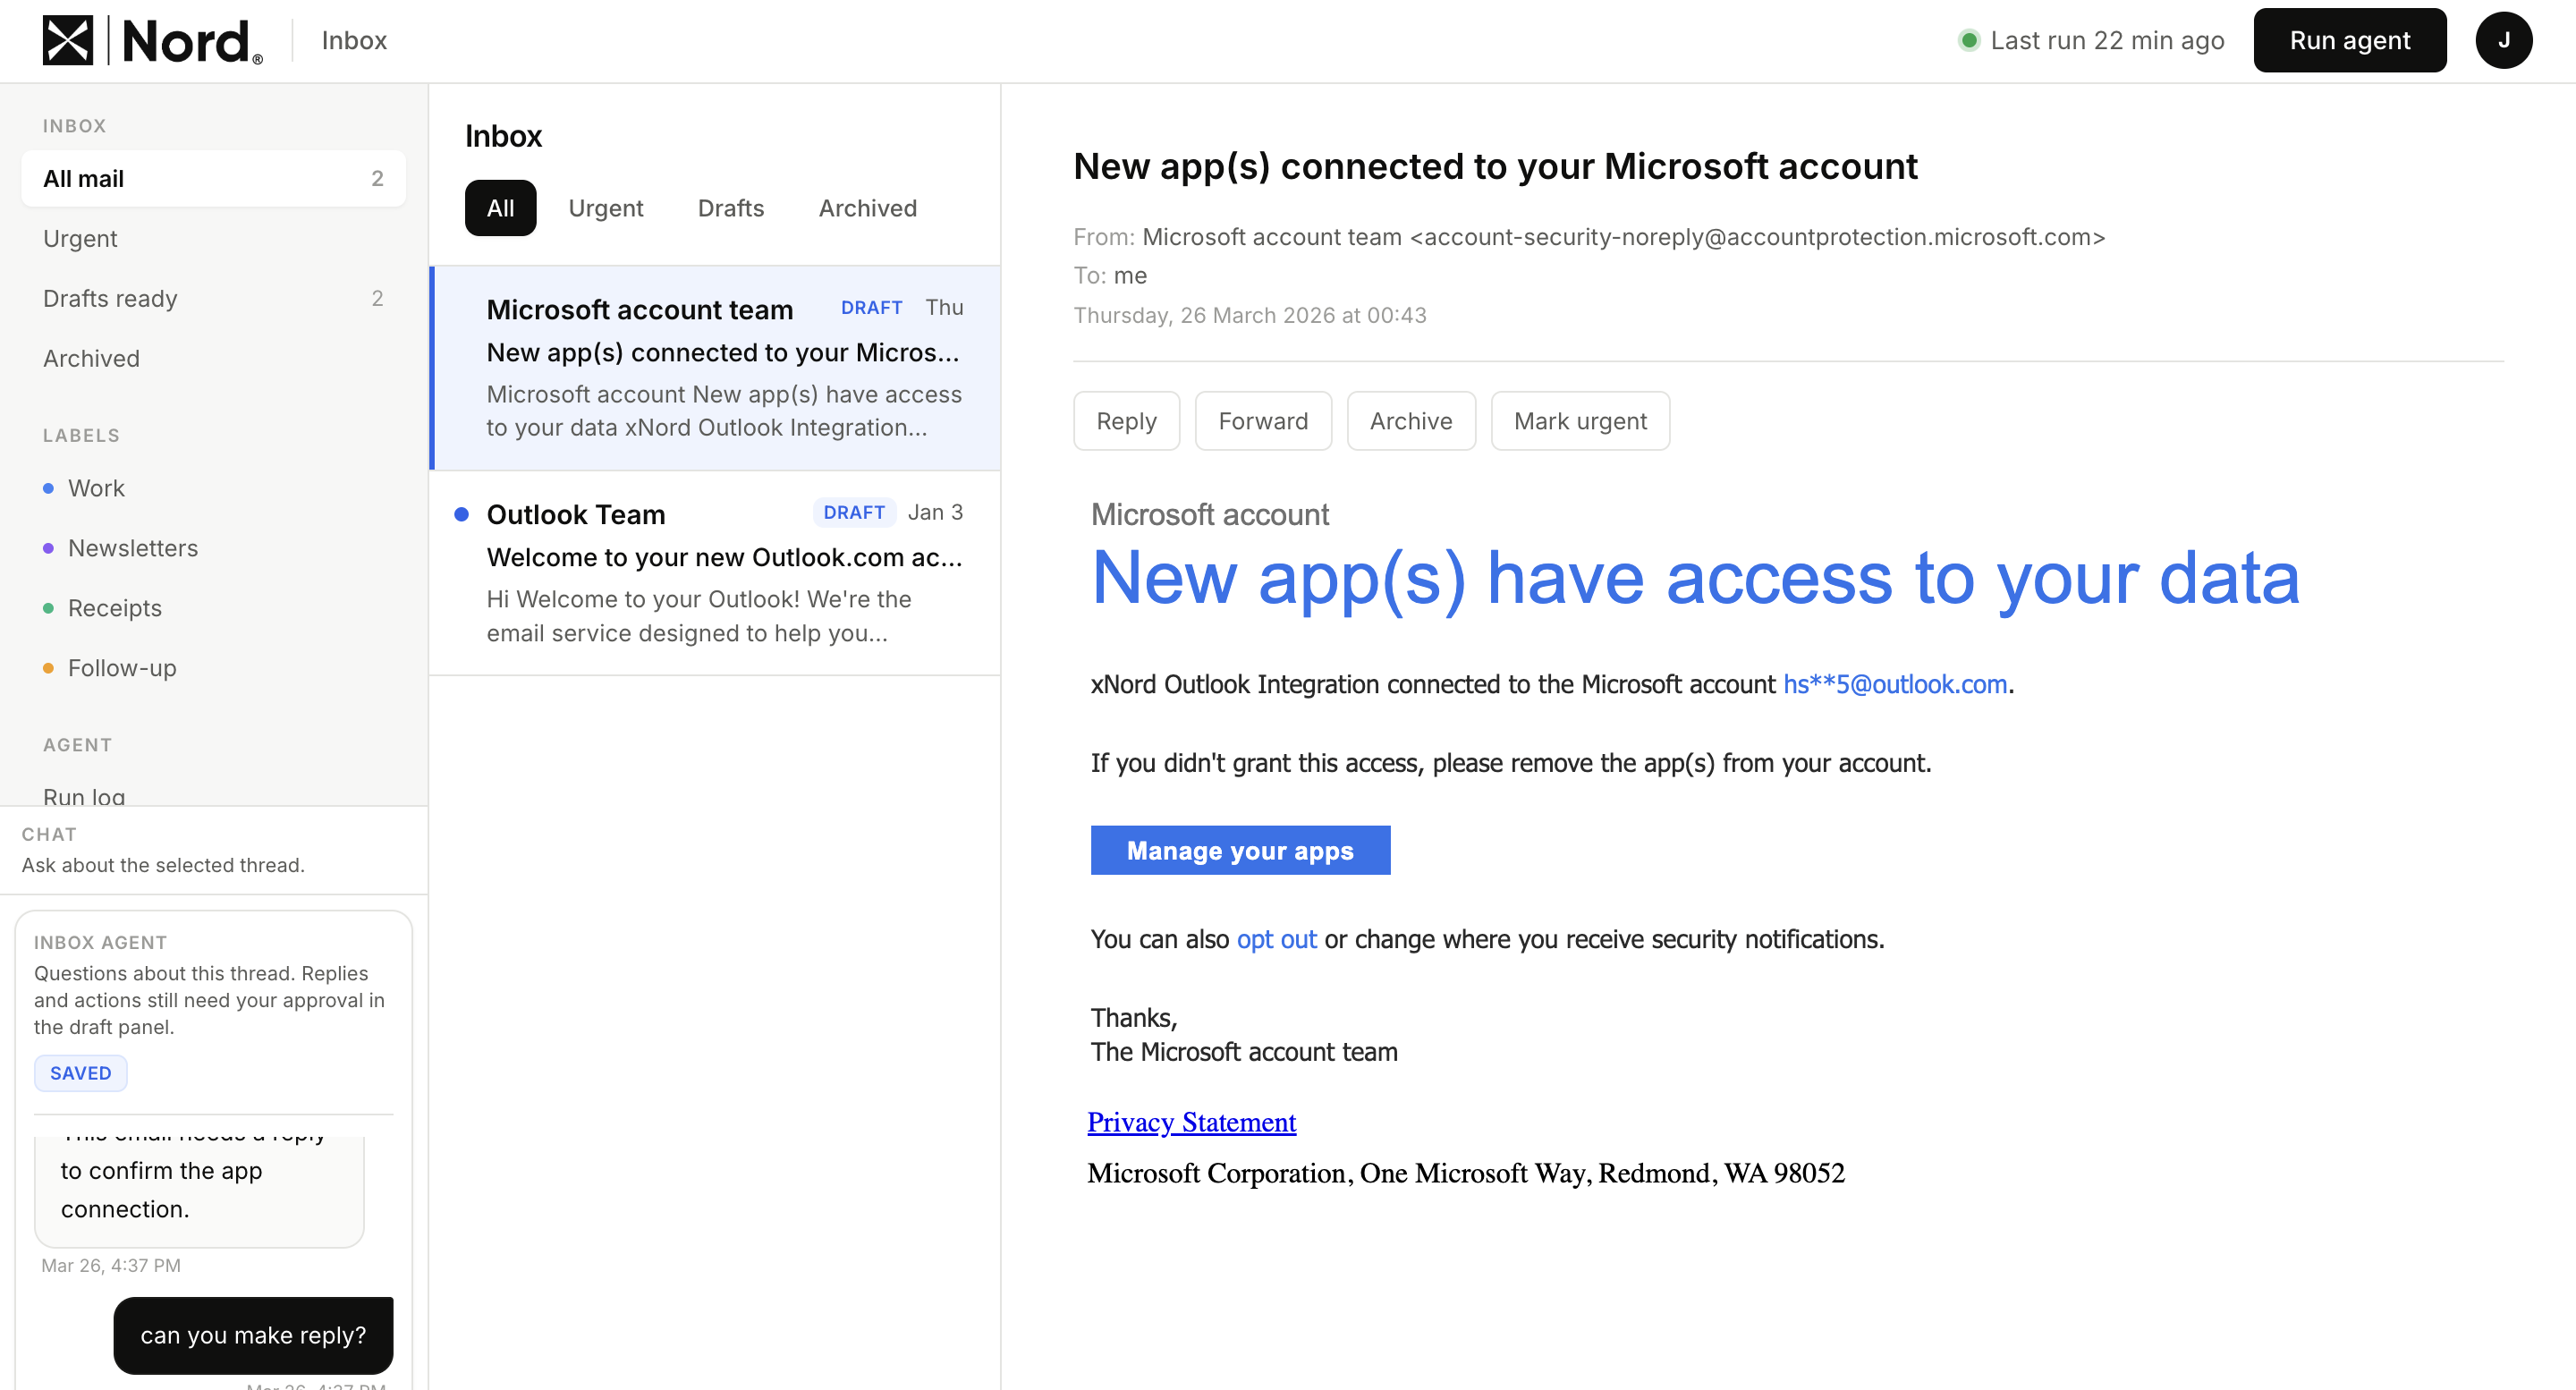Viewport: 2576px width, 1390px height.
Task: Click the Microsoft Corporation address line
Action: point(1466,1173)
